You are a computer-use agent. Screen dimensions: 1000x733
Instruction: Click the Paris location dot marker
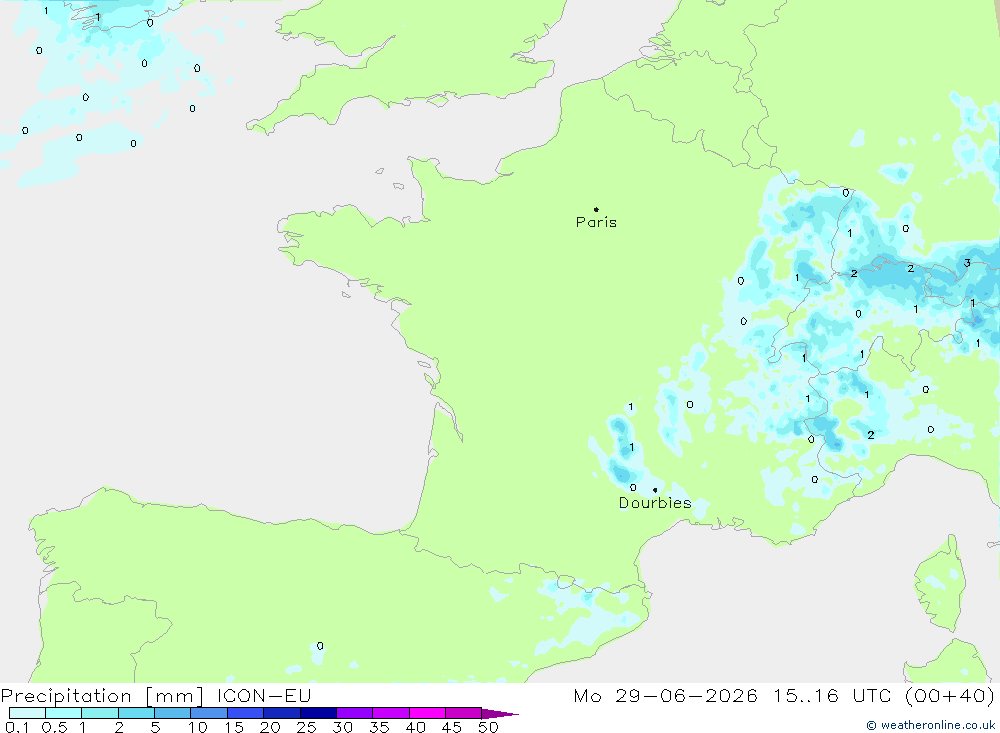tap(596, 209)
